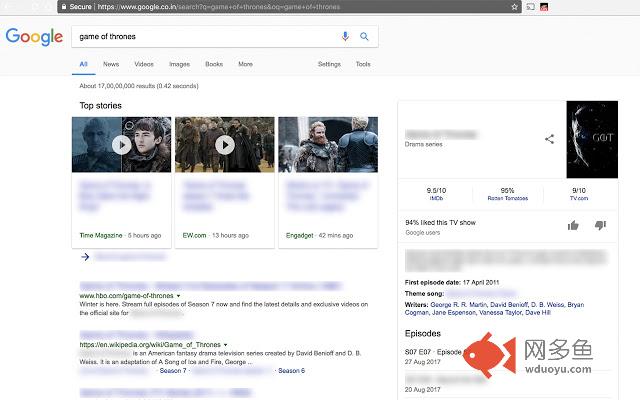Click writer David Benioff link
The width and height of the screenshot is (640, 400).
509,304
